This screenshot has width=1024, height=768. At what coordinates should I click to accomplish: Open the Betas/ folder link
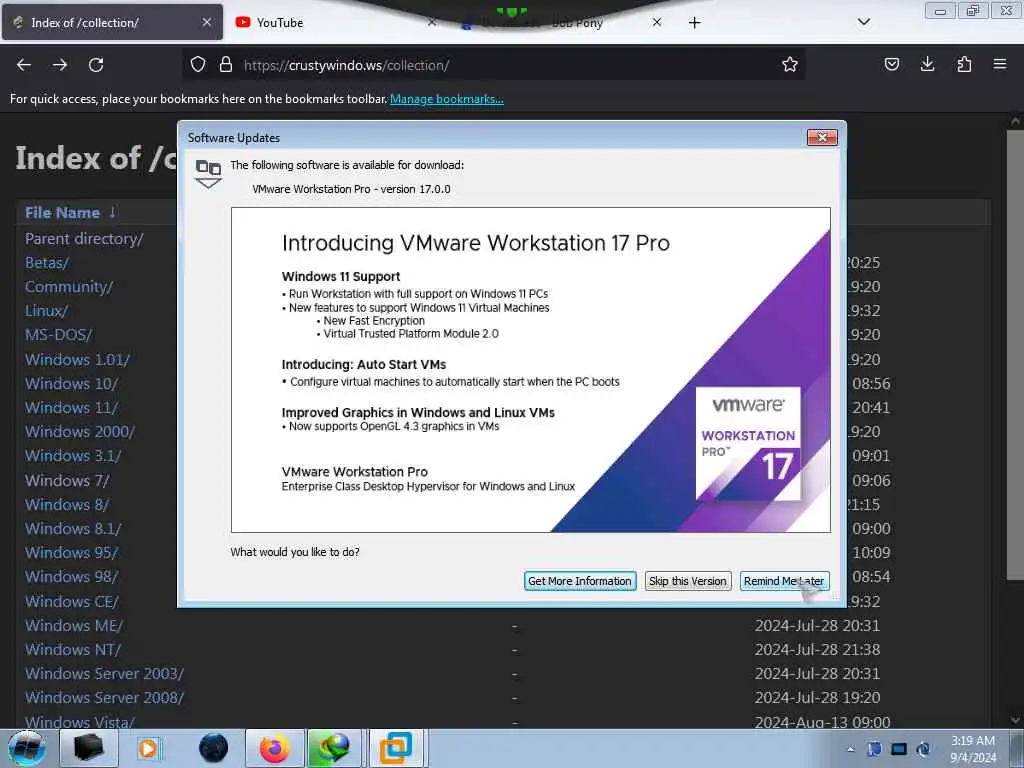47,263
